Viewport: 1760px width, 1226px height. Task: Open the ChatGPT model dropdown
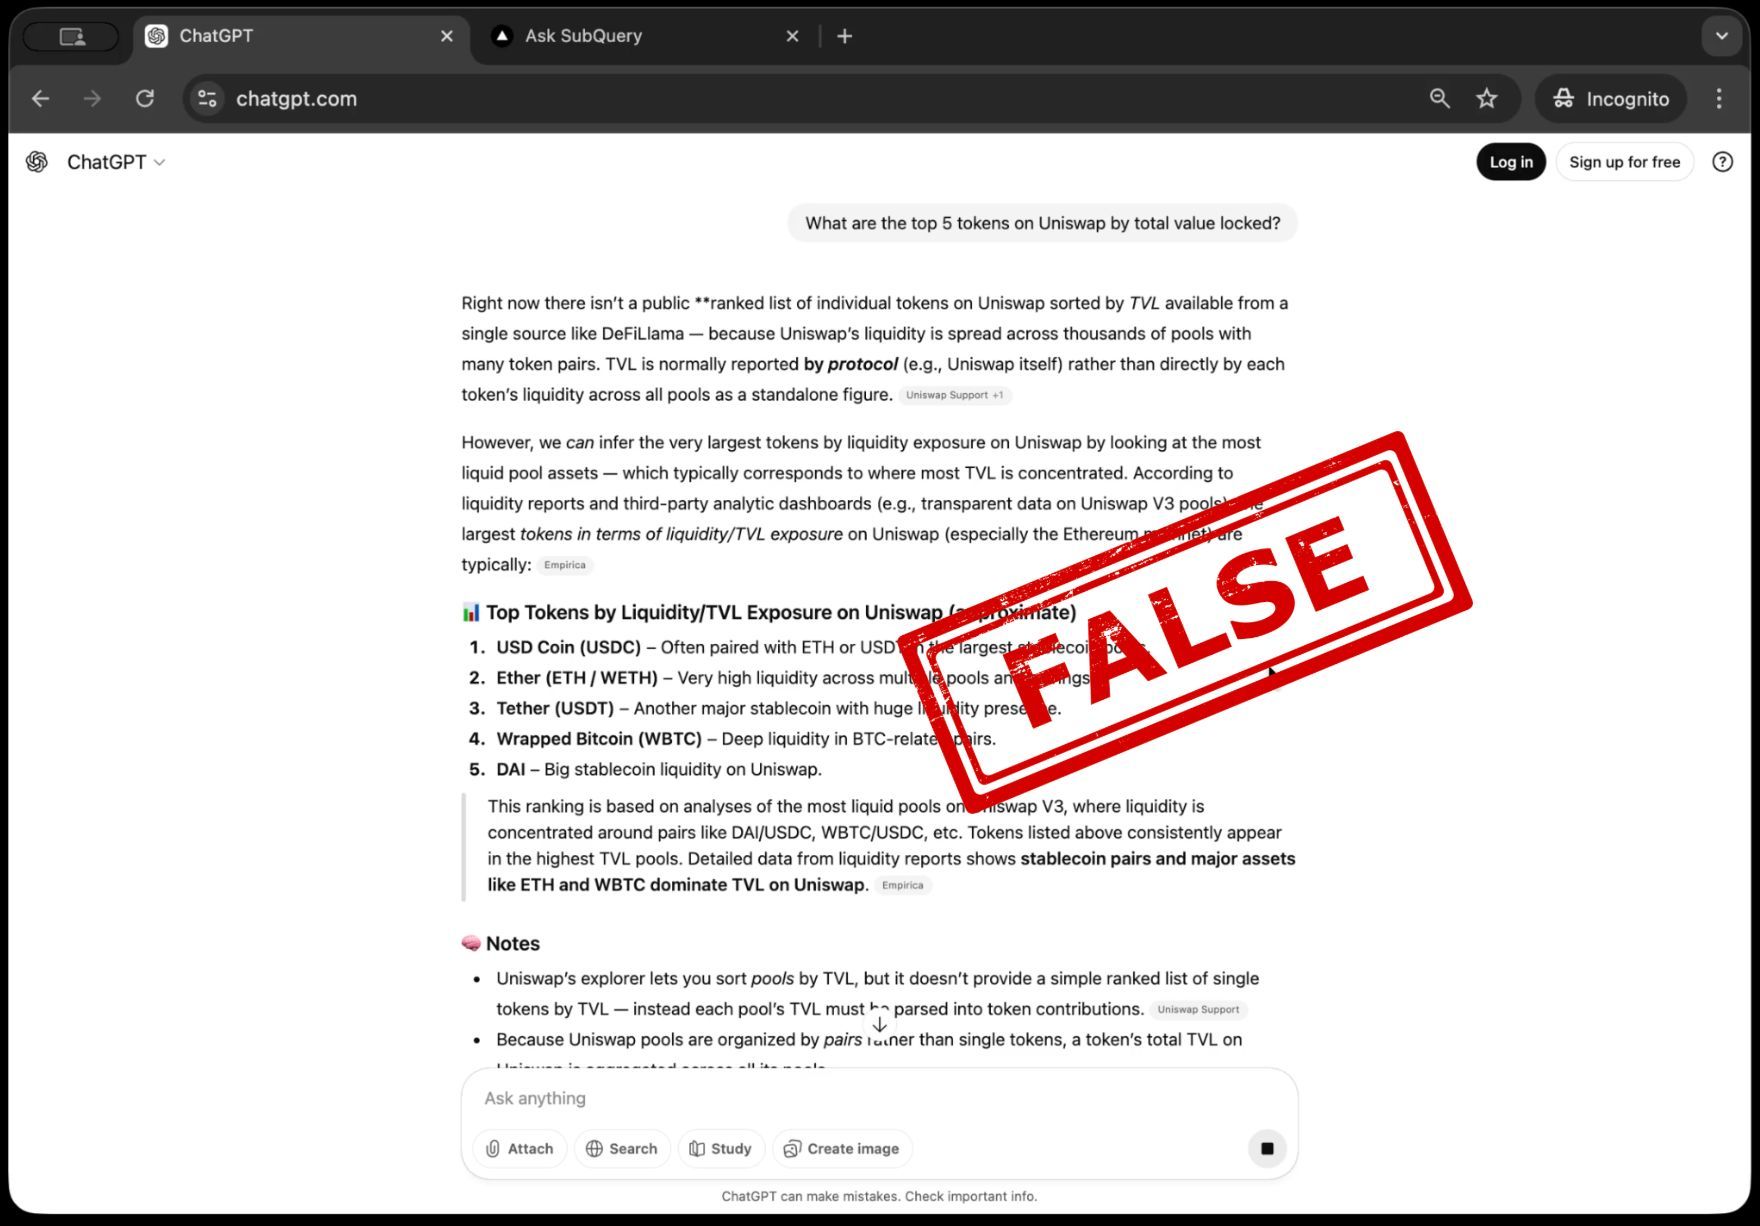coord(115,162)
